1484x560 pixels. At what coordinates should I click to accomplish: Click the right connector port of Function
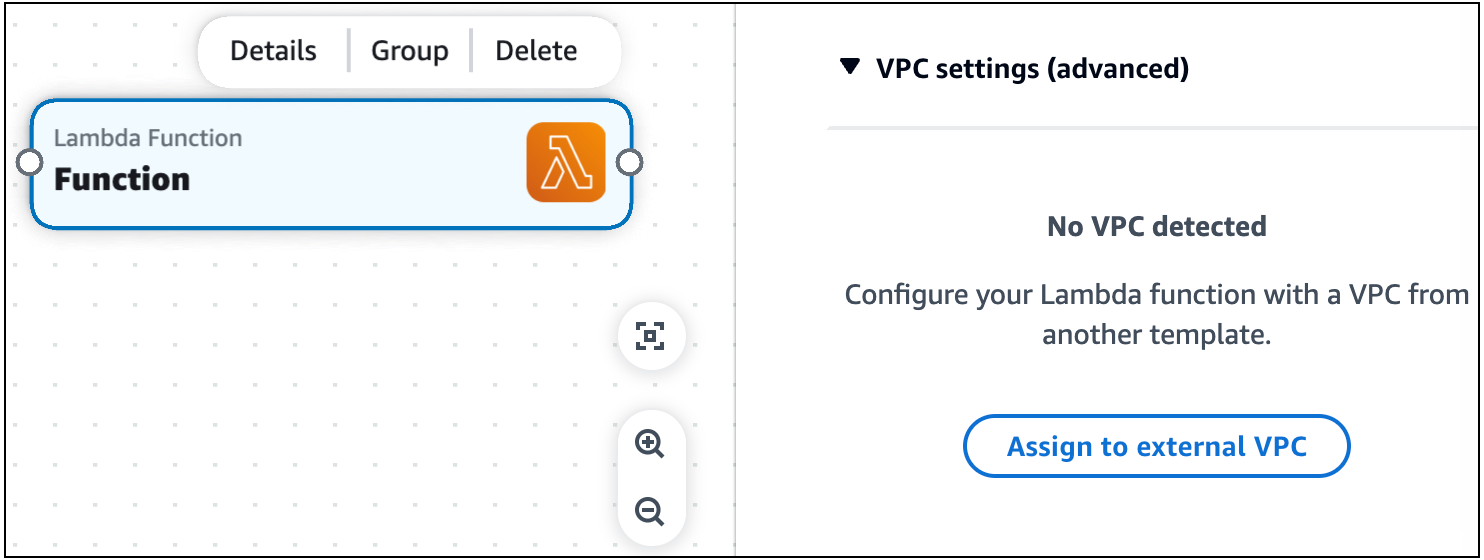[629, 162]
